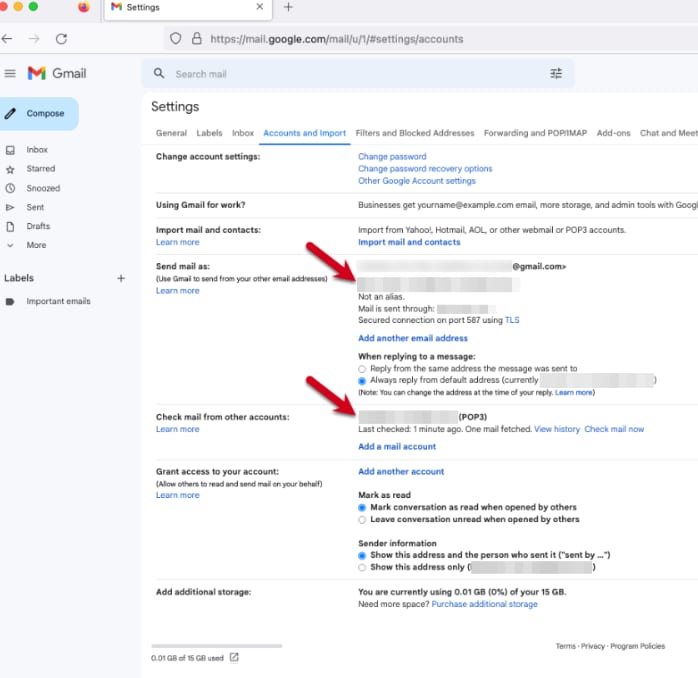Open search options filter icon
The image size is (698, 678).
pos(556,73)
